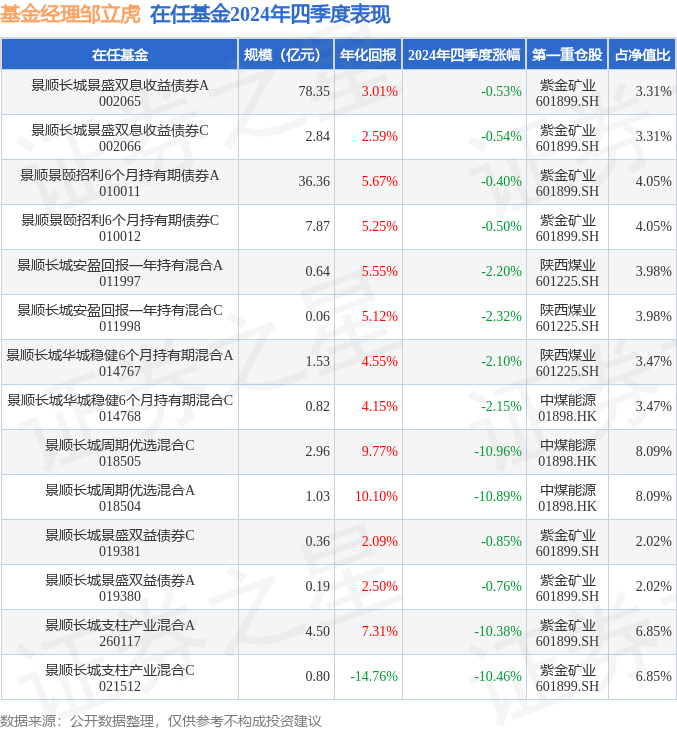The width and height of the screenshot is (677, 730).
Task: Click quarterly change -0.40%
Action: click(501, 181)
